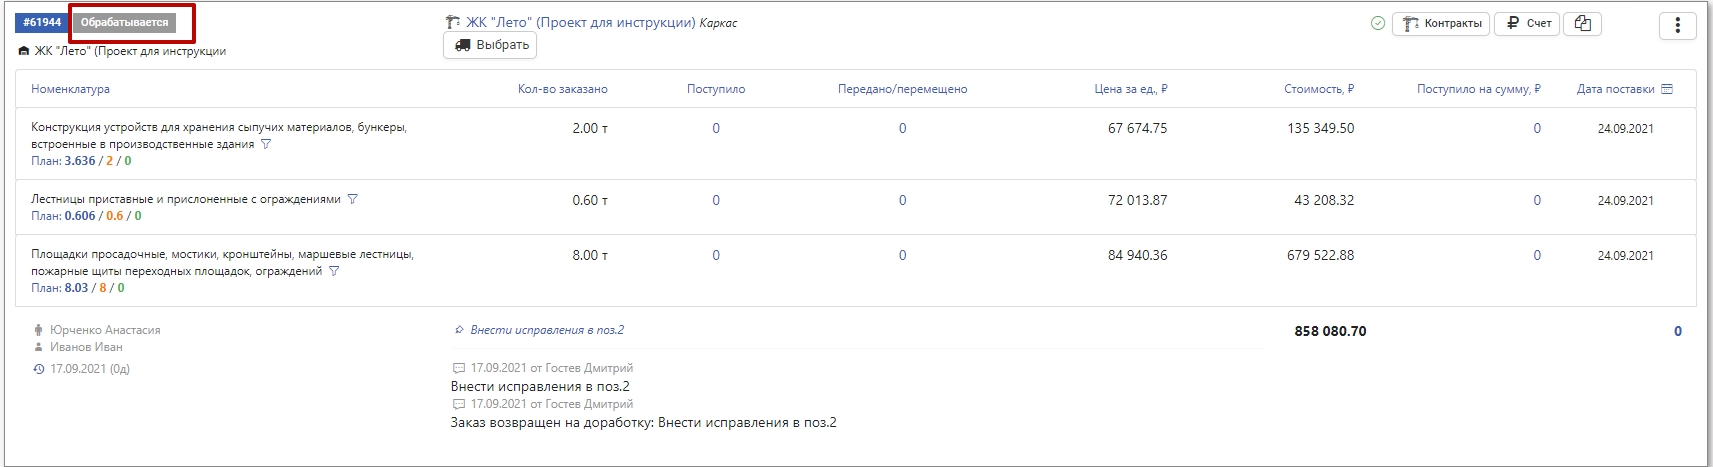Click comment bubble icon of first comment
The width and height of the screenshot is (1713, 467).
(459, 368)
